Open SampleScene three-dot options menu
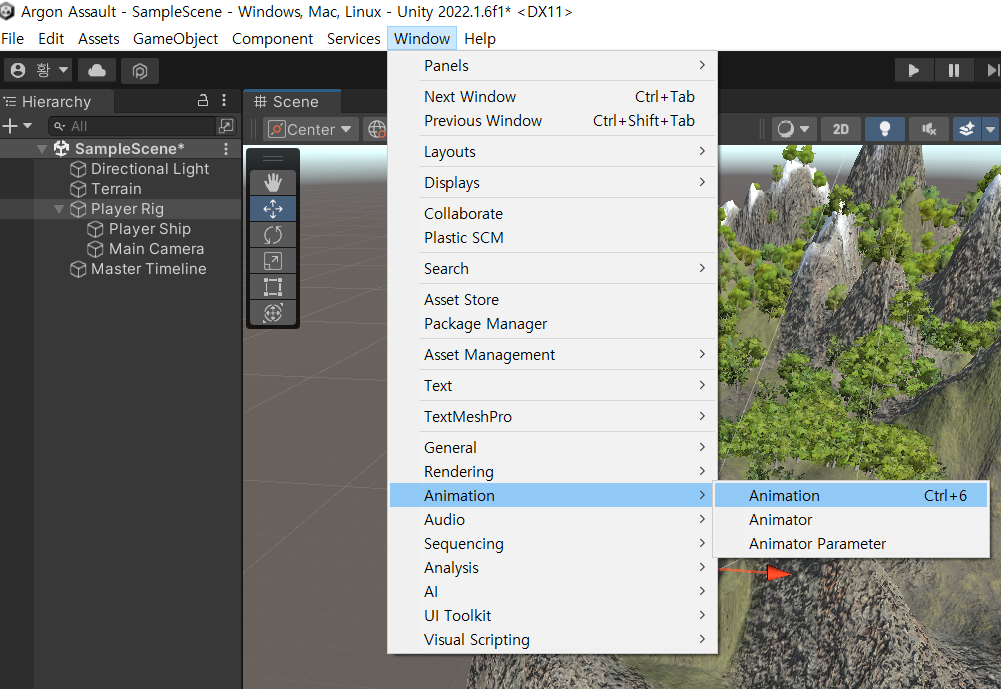1001x689 pixels. 226,149
